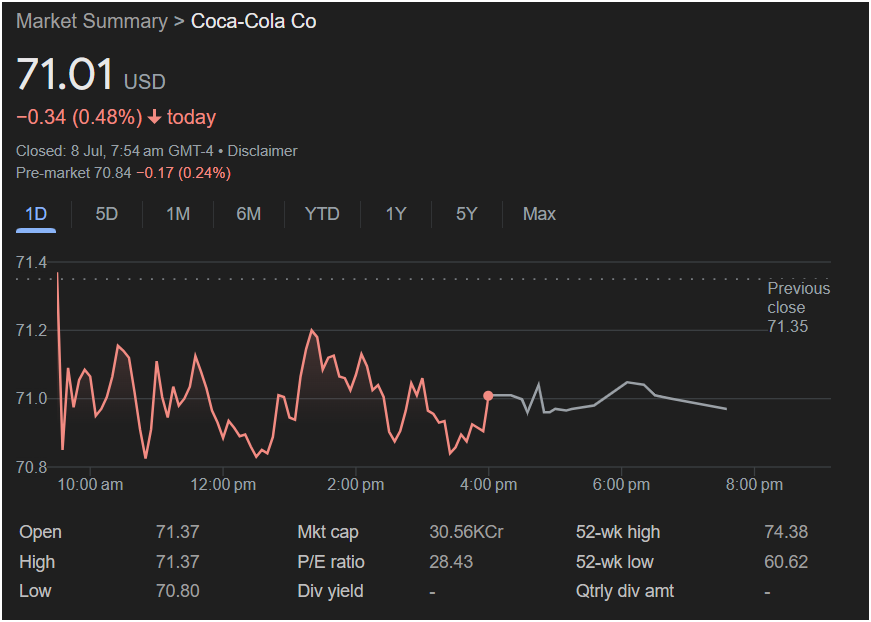Click the 4:00 pm closing price dot
871x622 pixels.
tap(488, 396)
